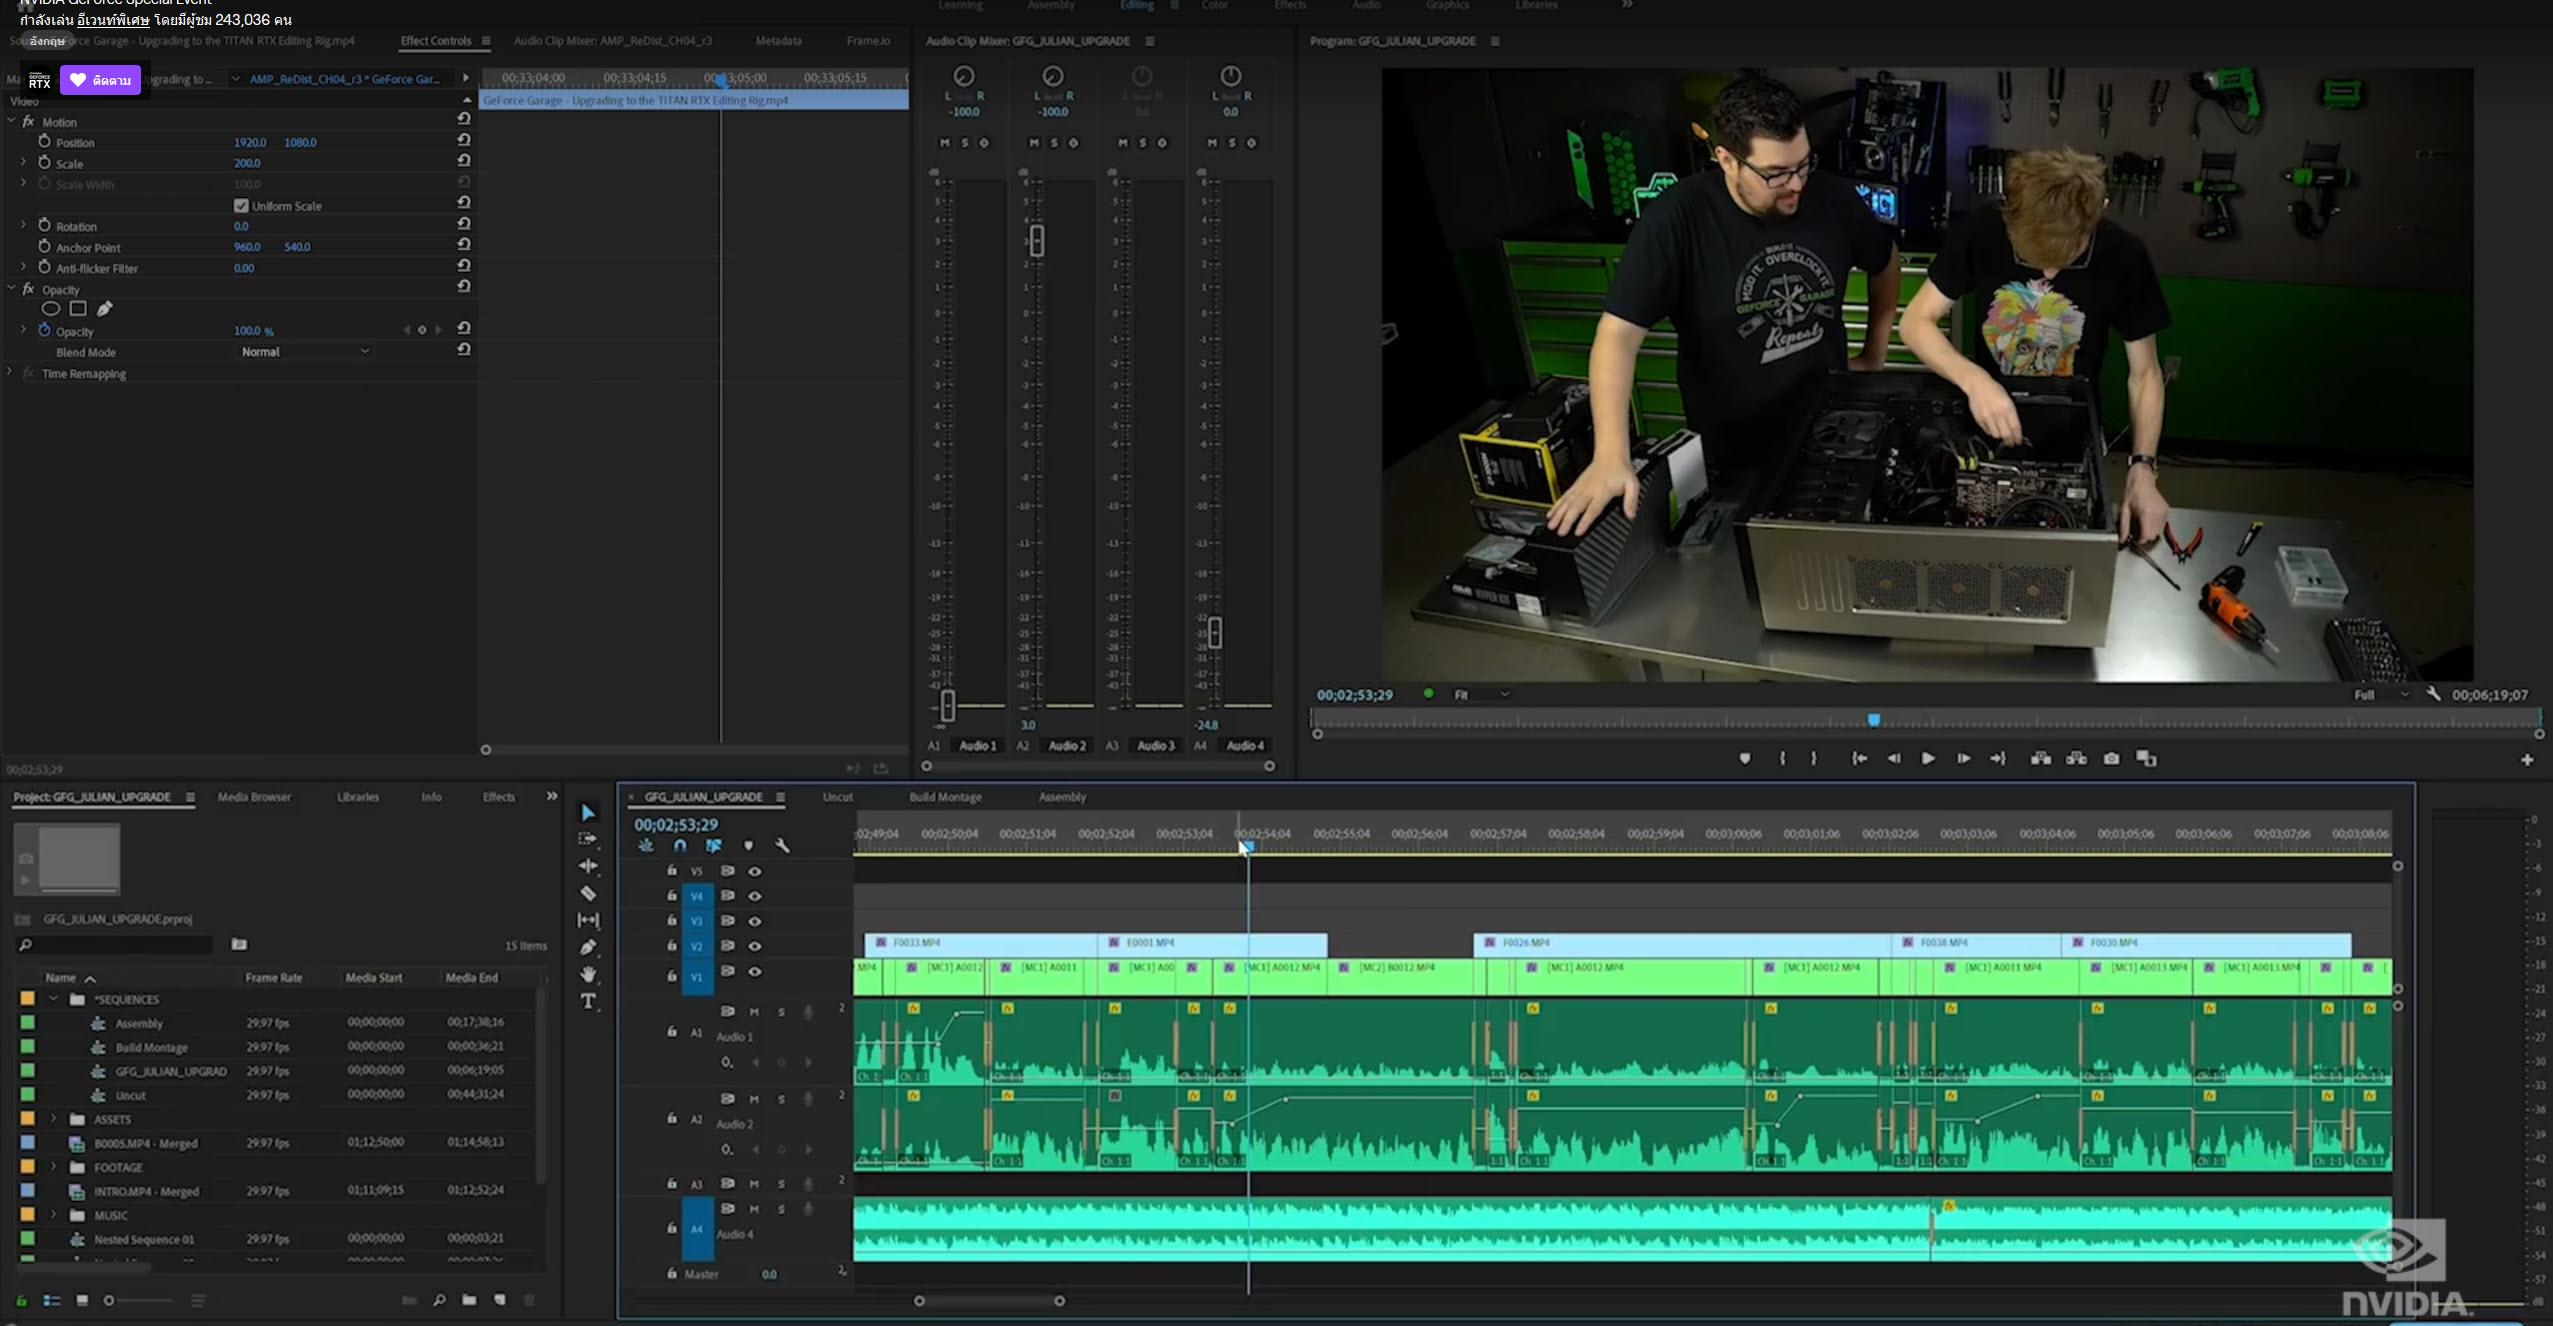Select the Razor tool in toolbar
The width and height of the screenshot is (2553, 1326).
[x=588, y=893]
